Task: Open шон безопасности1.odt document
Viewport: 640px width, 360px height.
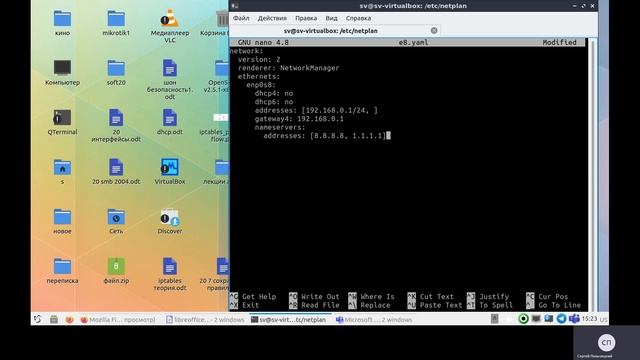Action: [x=170, y=68]
